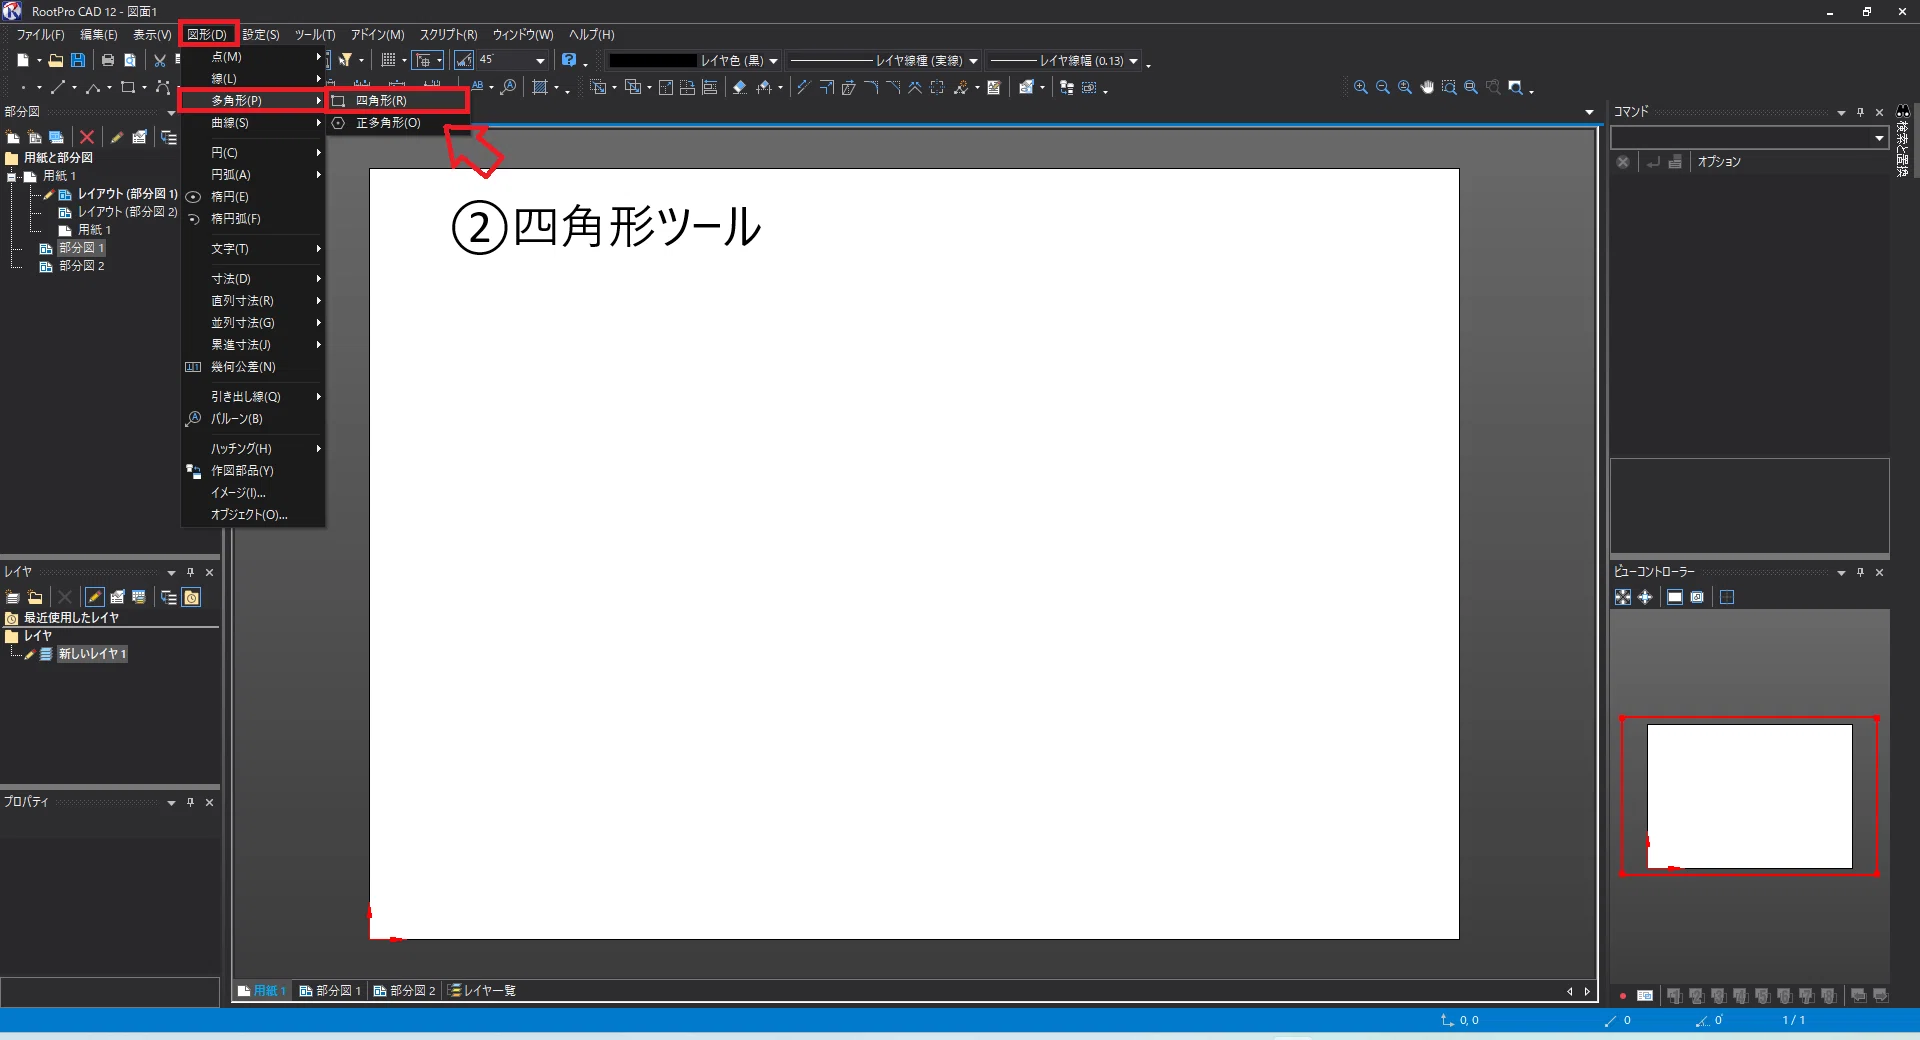This screenshot has width=1920, height=1040.
Task: Open the ヘルプ(H) menu
Action: (591, 34)
